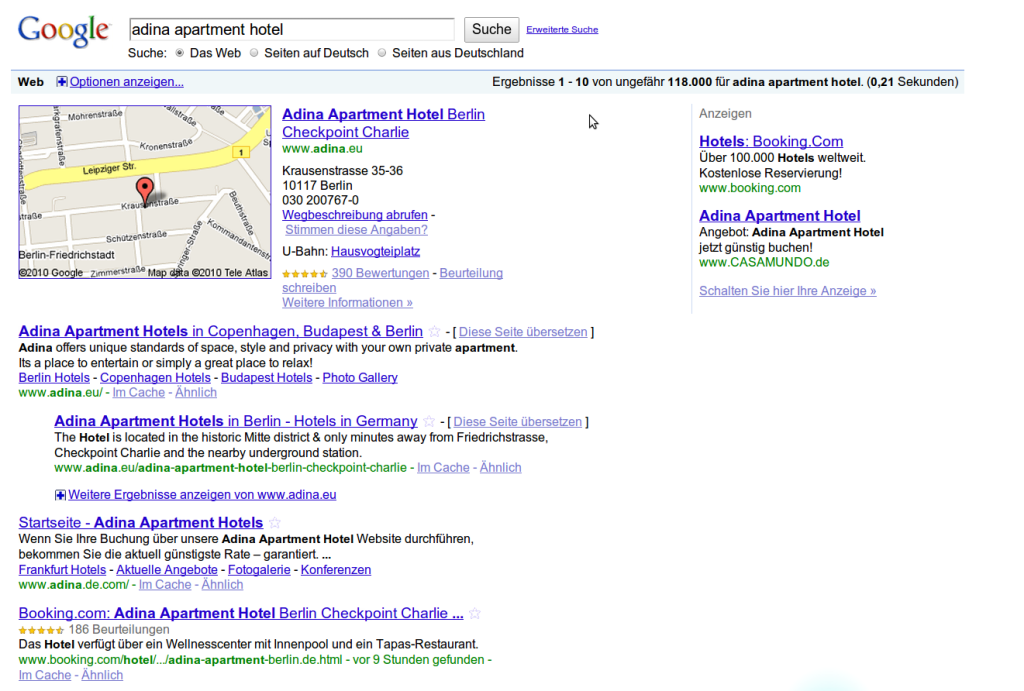Open Copenhagen Hotels sitelink
This screenshot has width=1024, height=691.
tap(155, 378)
